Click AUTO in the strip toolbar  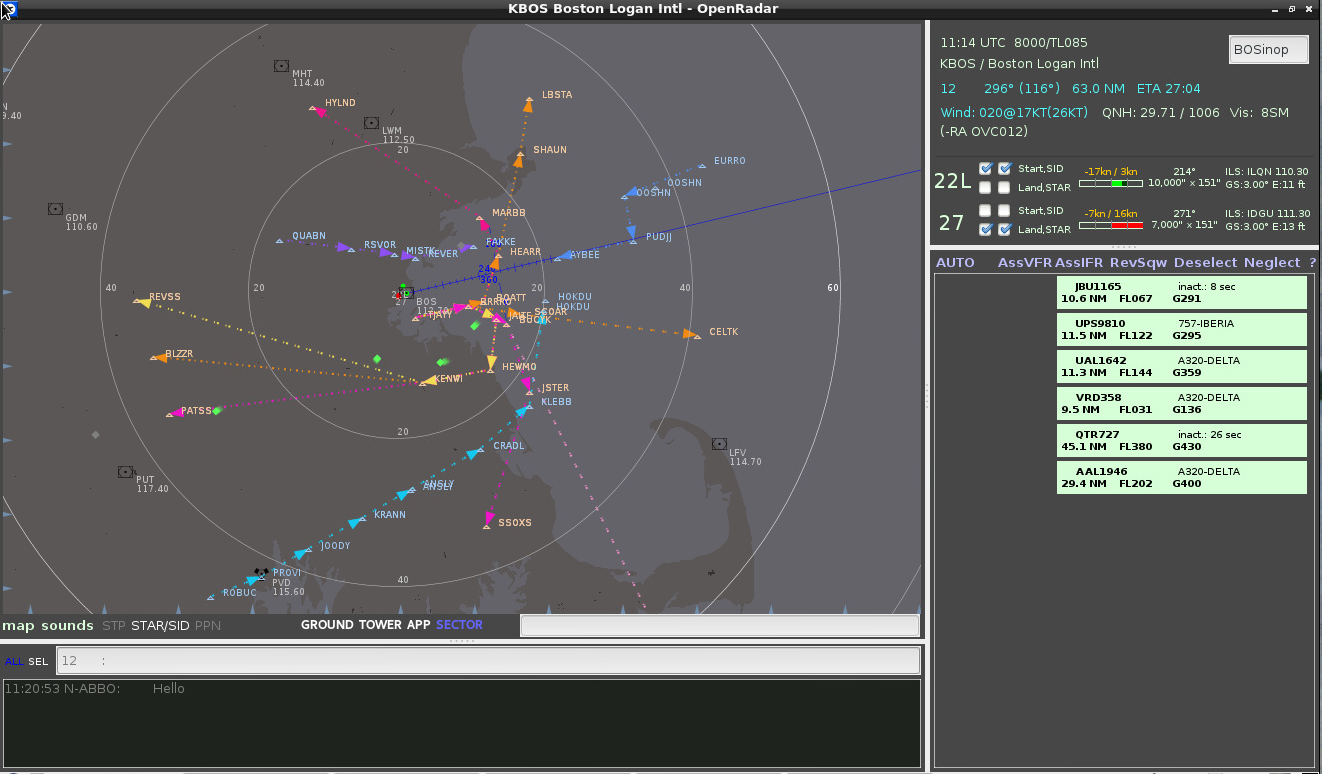pyautogui.click(x=955, y=263)
